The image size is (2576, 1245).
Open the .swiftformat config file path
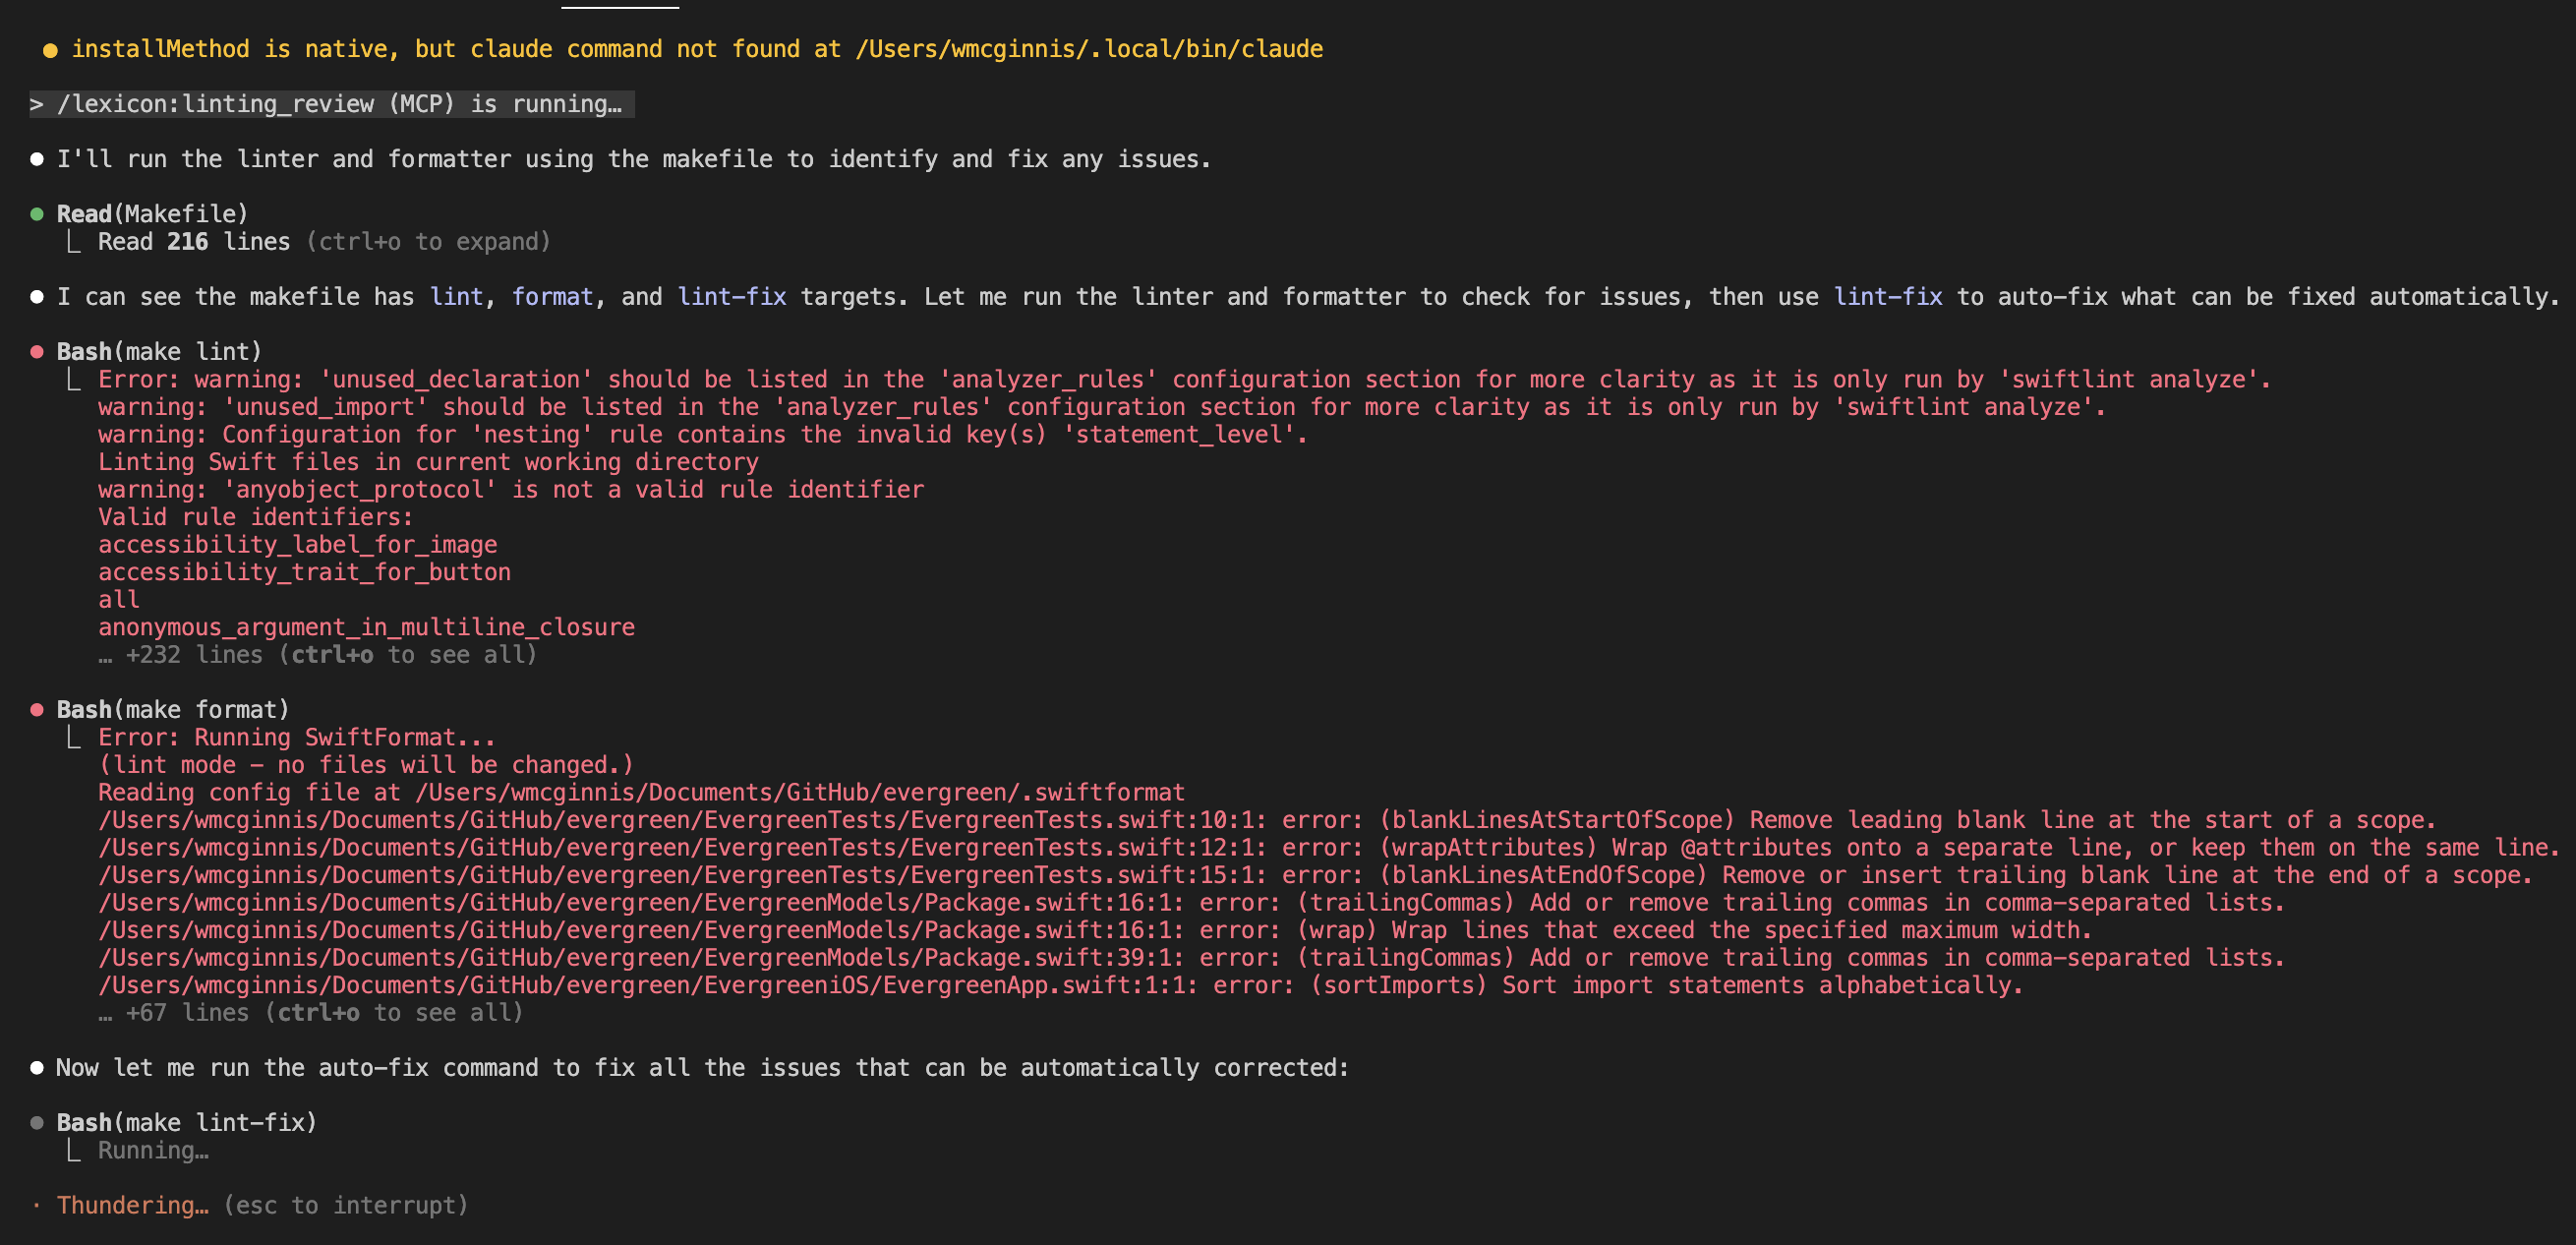pyautogui.click(x=799, y=793)
